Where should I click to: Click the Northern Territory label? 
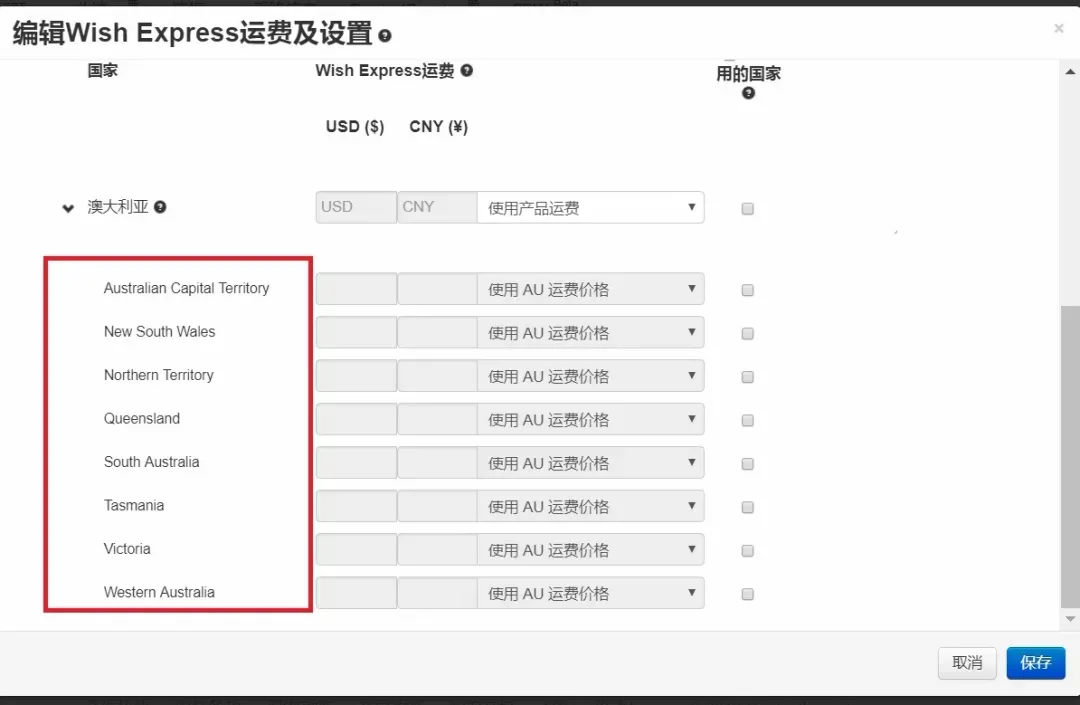[159, 375]
